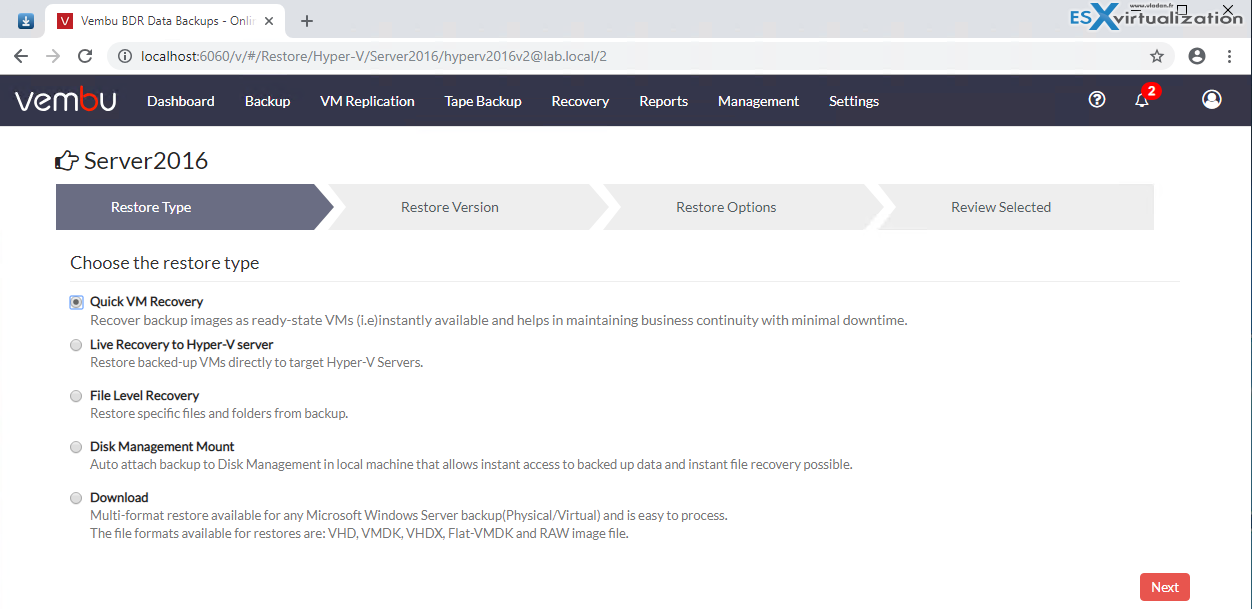Close the Vembu BDR browser tab

[x=269, y=21]
